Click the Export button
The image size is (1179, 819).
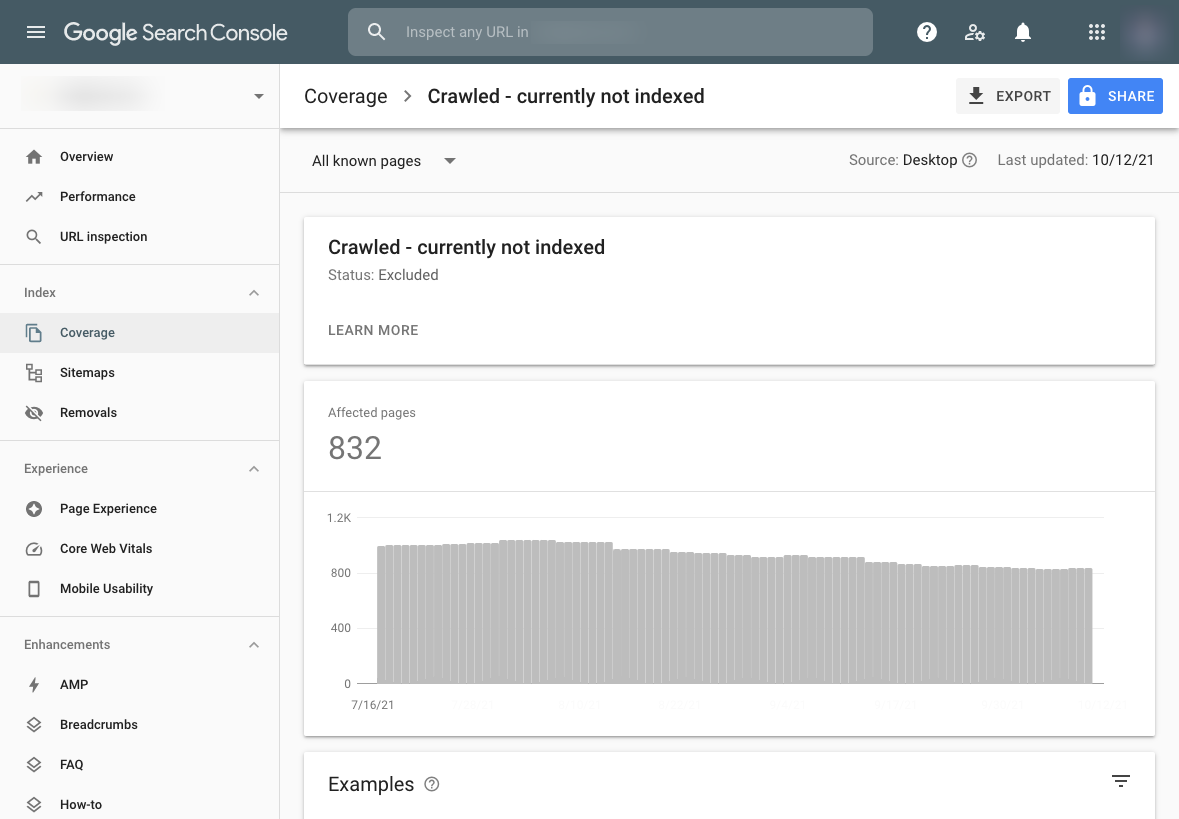click(1008, 96)
